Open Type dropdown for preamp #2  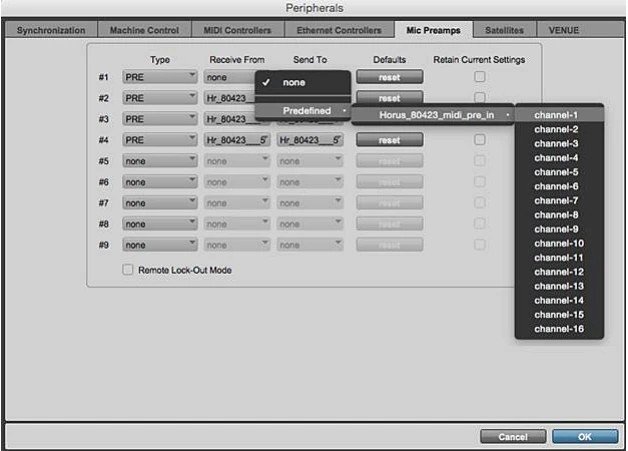(160, 98)
